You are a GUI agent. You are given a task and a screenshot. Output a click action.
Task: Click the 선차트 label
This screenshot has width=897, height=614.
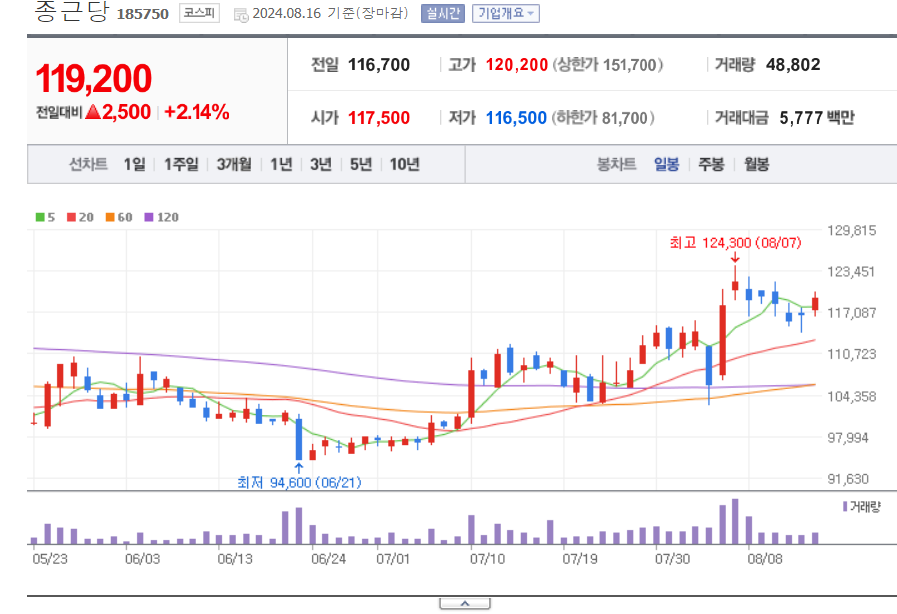[88, 165]
